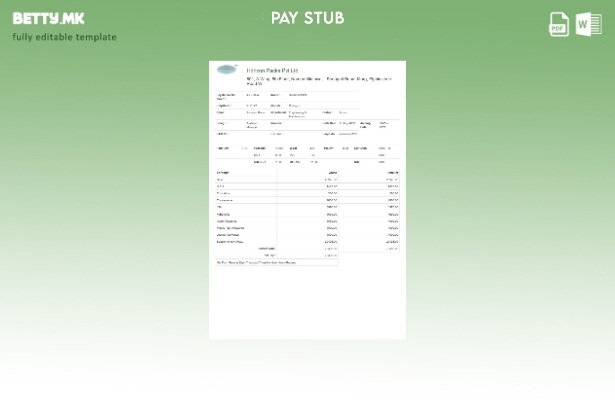The width and height of the screenshot is (615, 400).
Task: Click the middle amount column header
Action: click(332, 172)
